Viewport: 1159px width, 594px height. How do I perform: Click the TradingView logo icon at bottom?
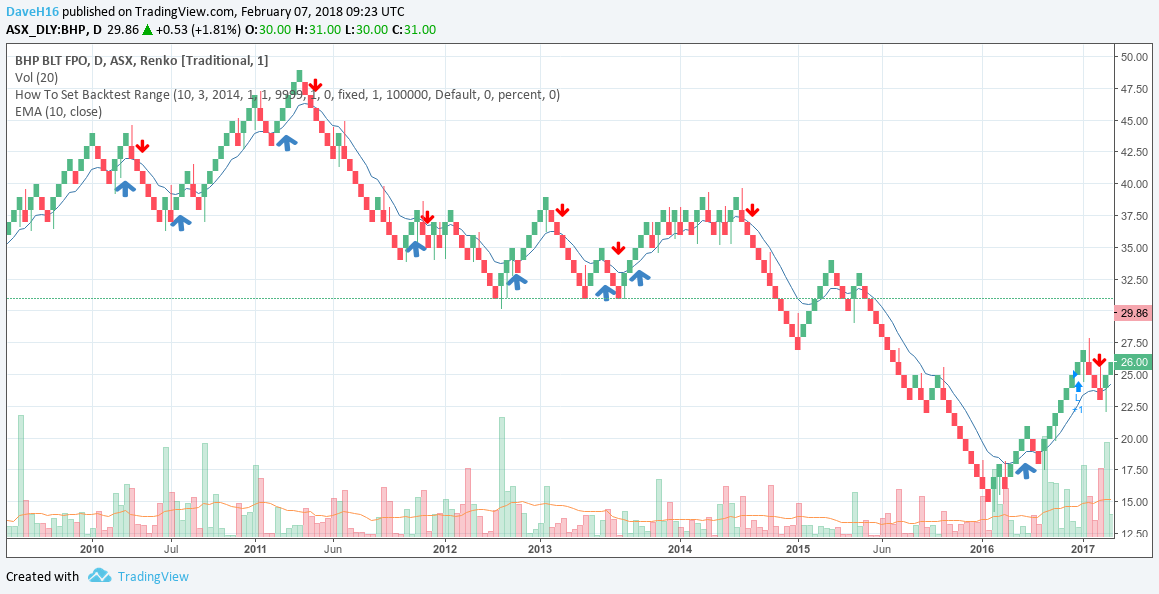[99, 576]
